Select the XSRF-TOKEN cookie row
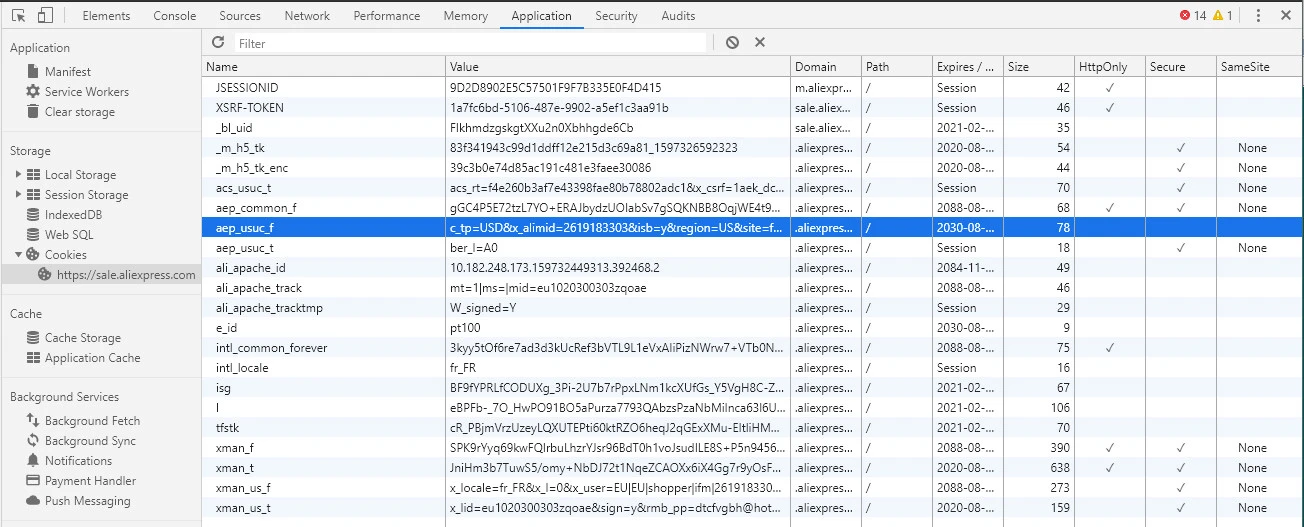 [x=753, y=108]
